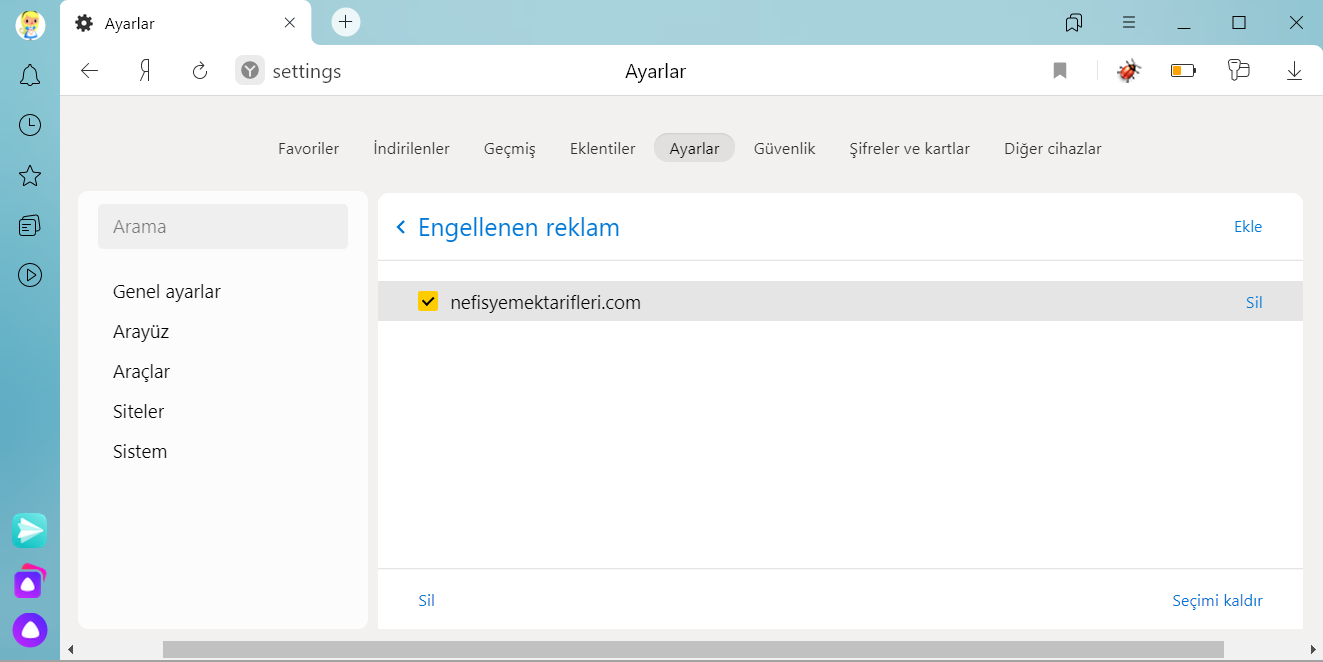Click Sil in nefisyemektarifleri.com row
Image resolution: width=1323 pixels, height=662 pixels.
1254,302
